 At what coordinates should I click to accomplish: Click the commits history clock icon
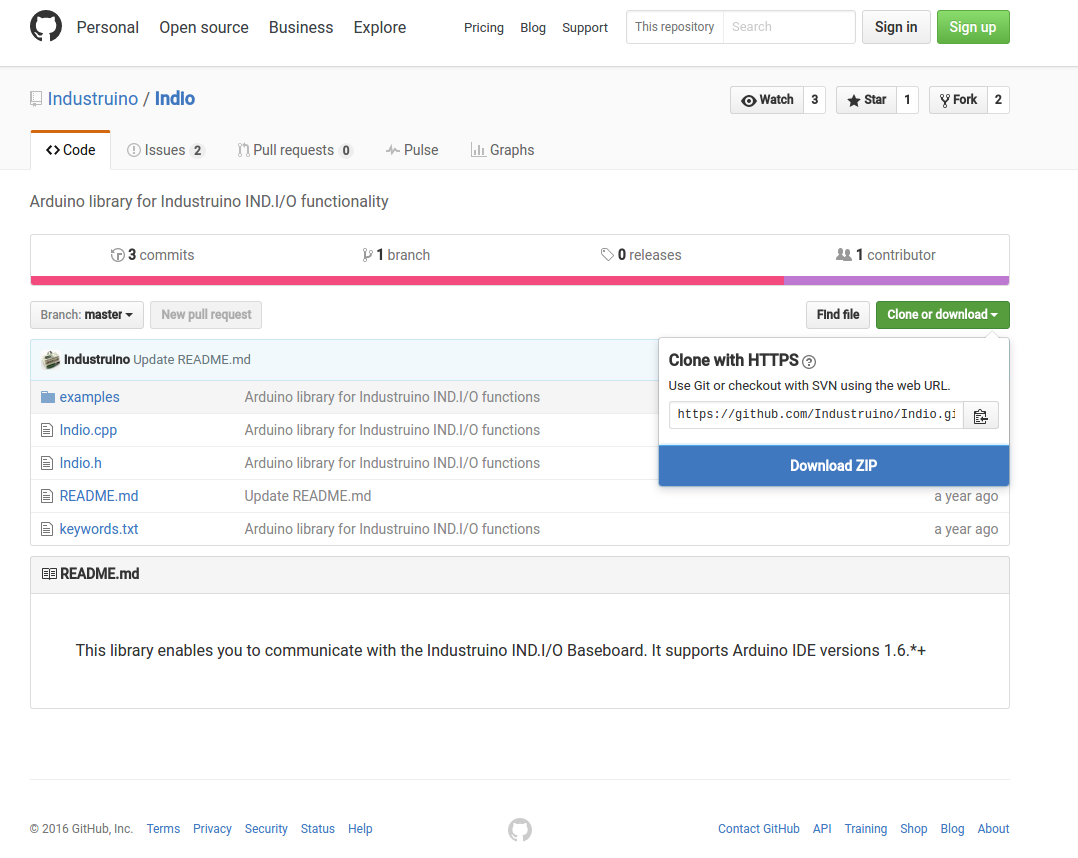(x=118, y=255)
